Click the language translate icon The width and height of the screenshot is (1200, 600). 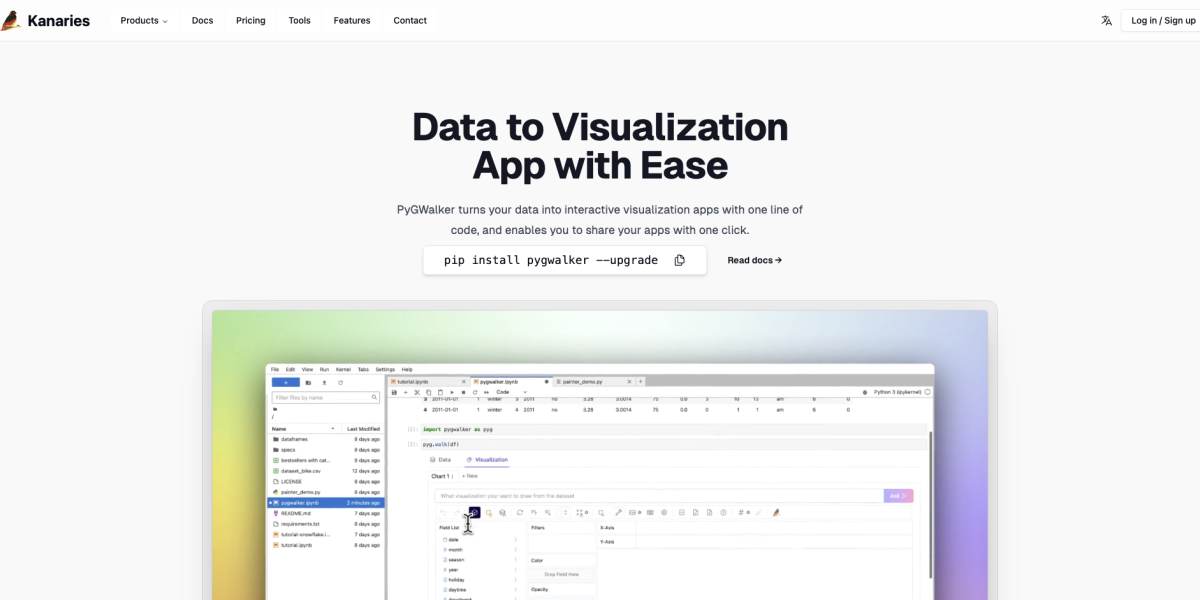[x=1106, y=20]
